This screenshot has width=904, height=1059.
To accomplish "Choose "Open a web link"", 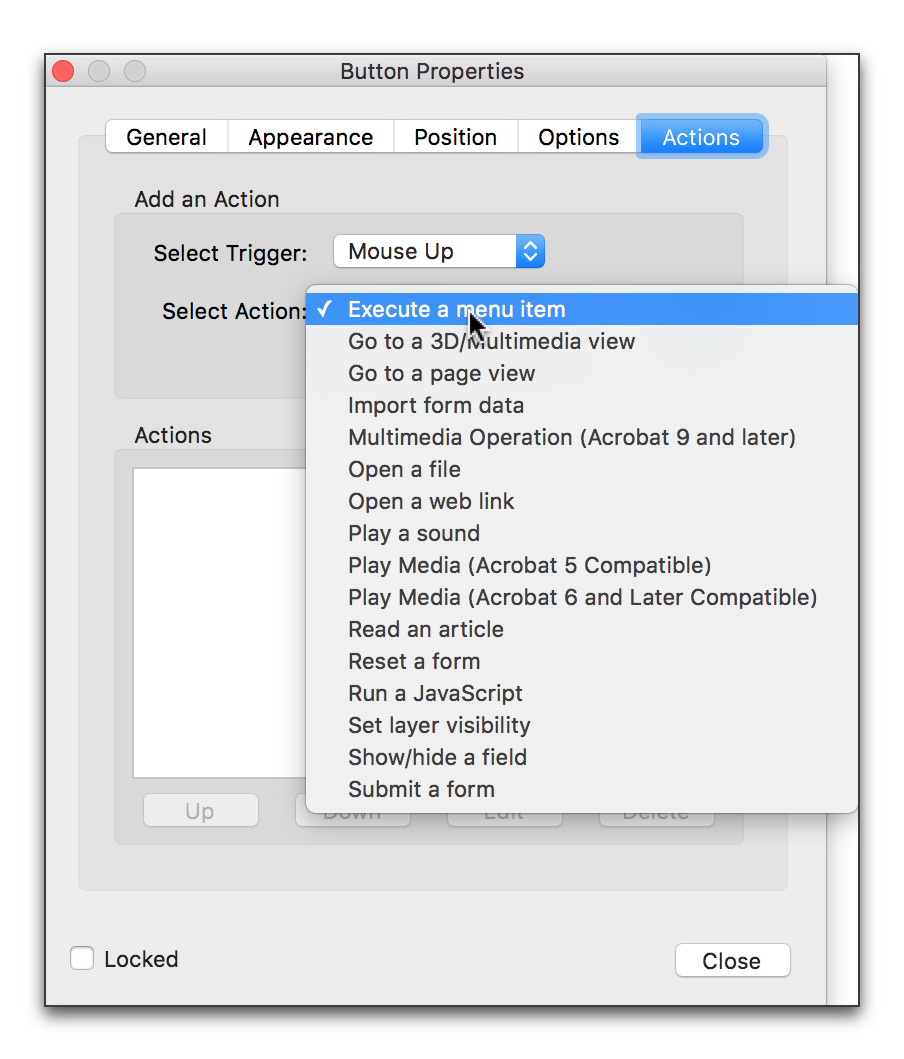I will (x=430, y=501).
